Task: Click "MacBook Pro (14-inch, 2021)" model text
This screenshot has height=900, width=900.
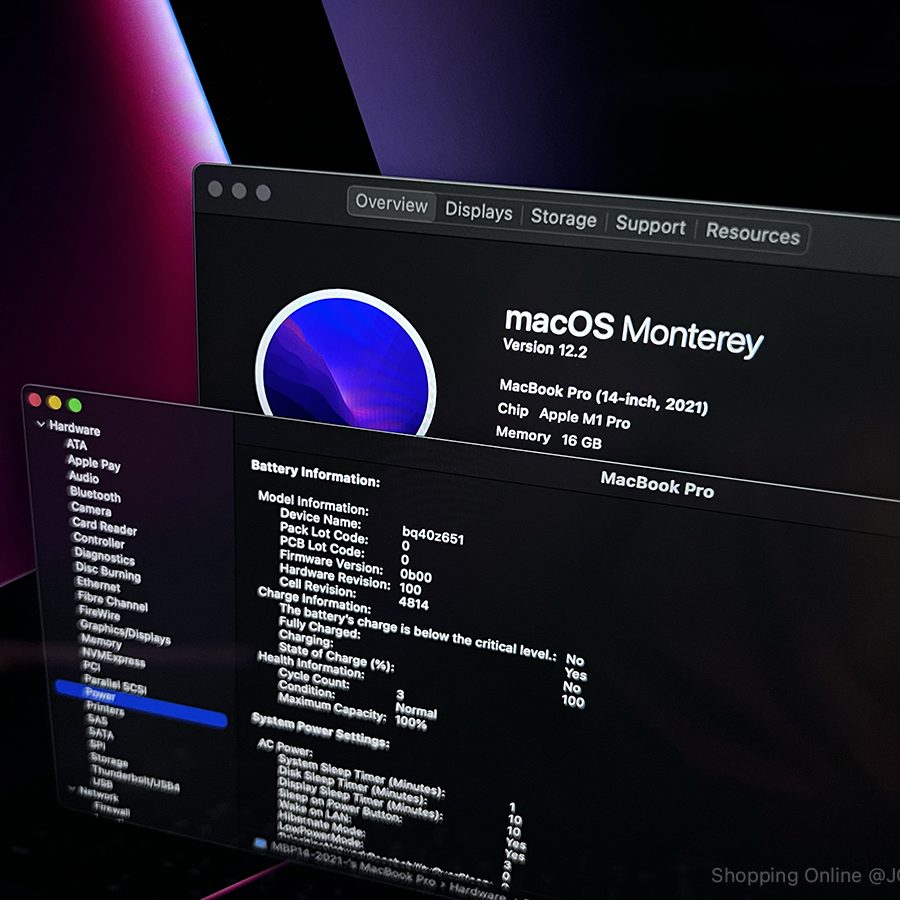Action: [x=603, y=396]
